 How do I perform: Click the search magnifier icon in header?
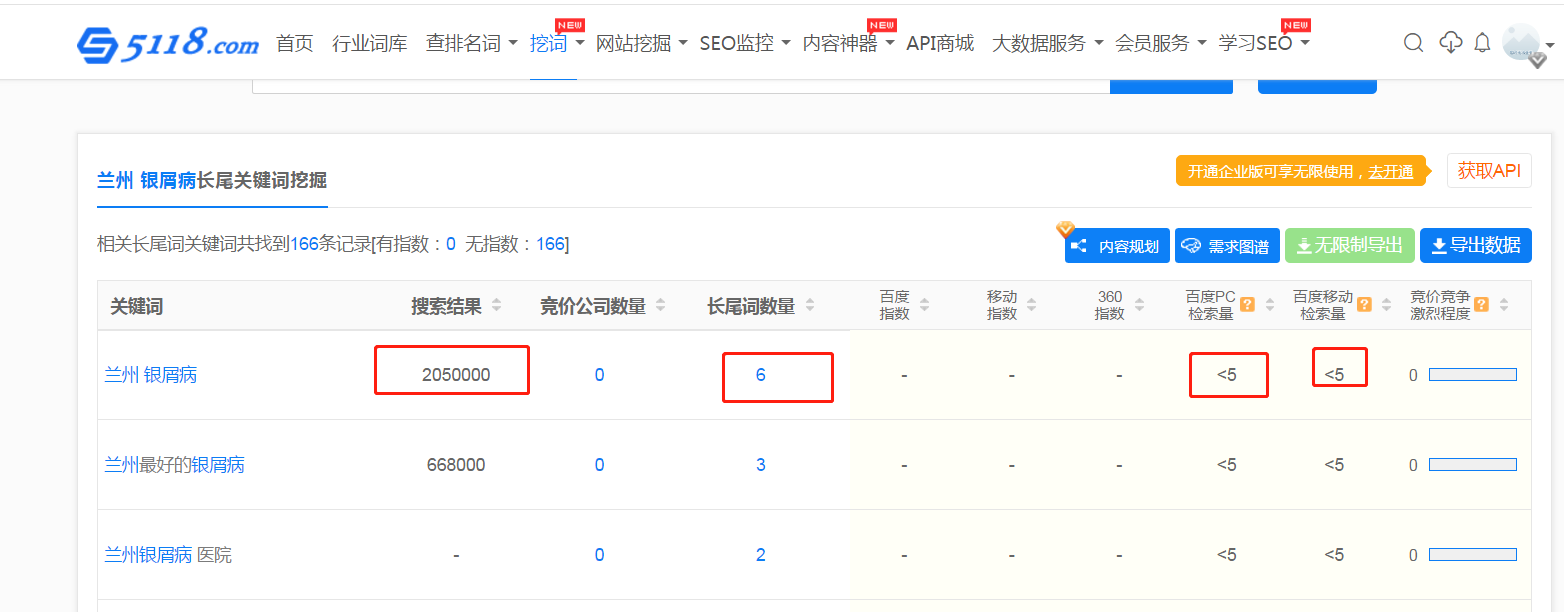click(1413, 43)
